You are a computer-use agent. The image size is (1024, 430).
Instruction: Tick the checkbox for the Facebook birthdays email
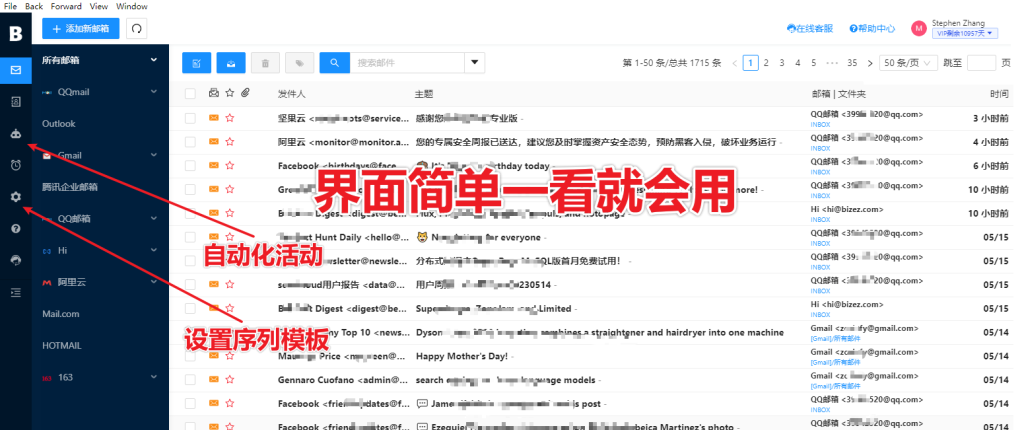pos(190,166)
